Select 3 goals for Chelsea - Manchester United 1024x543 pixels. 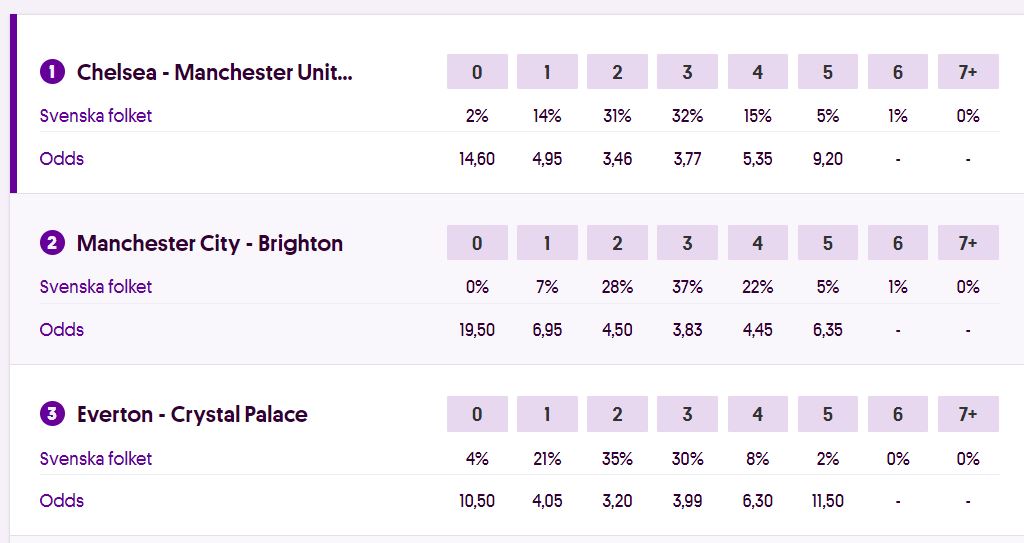tap(687, 72)
